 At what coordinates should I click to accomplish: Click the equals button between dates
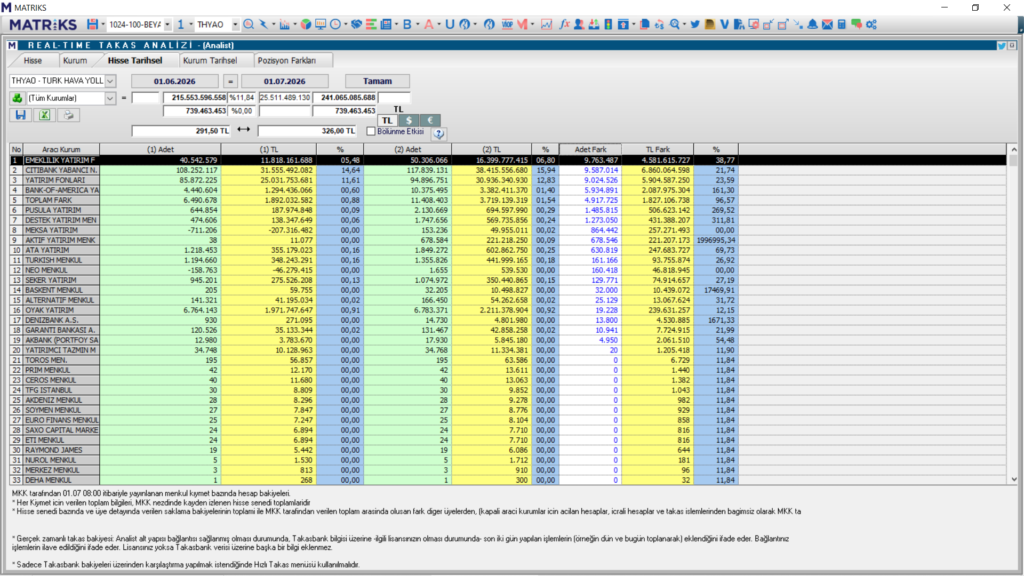click(230, 81)
